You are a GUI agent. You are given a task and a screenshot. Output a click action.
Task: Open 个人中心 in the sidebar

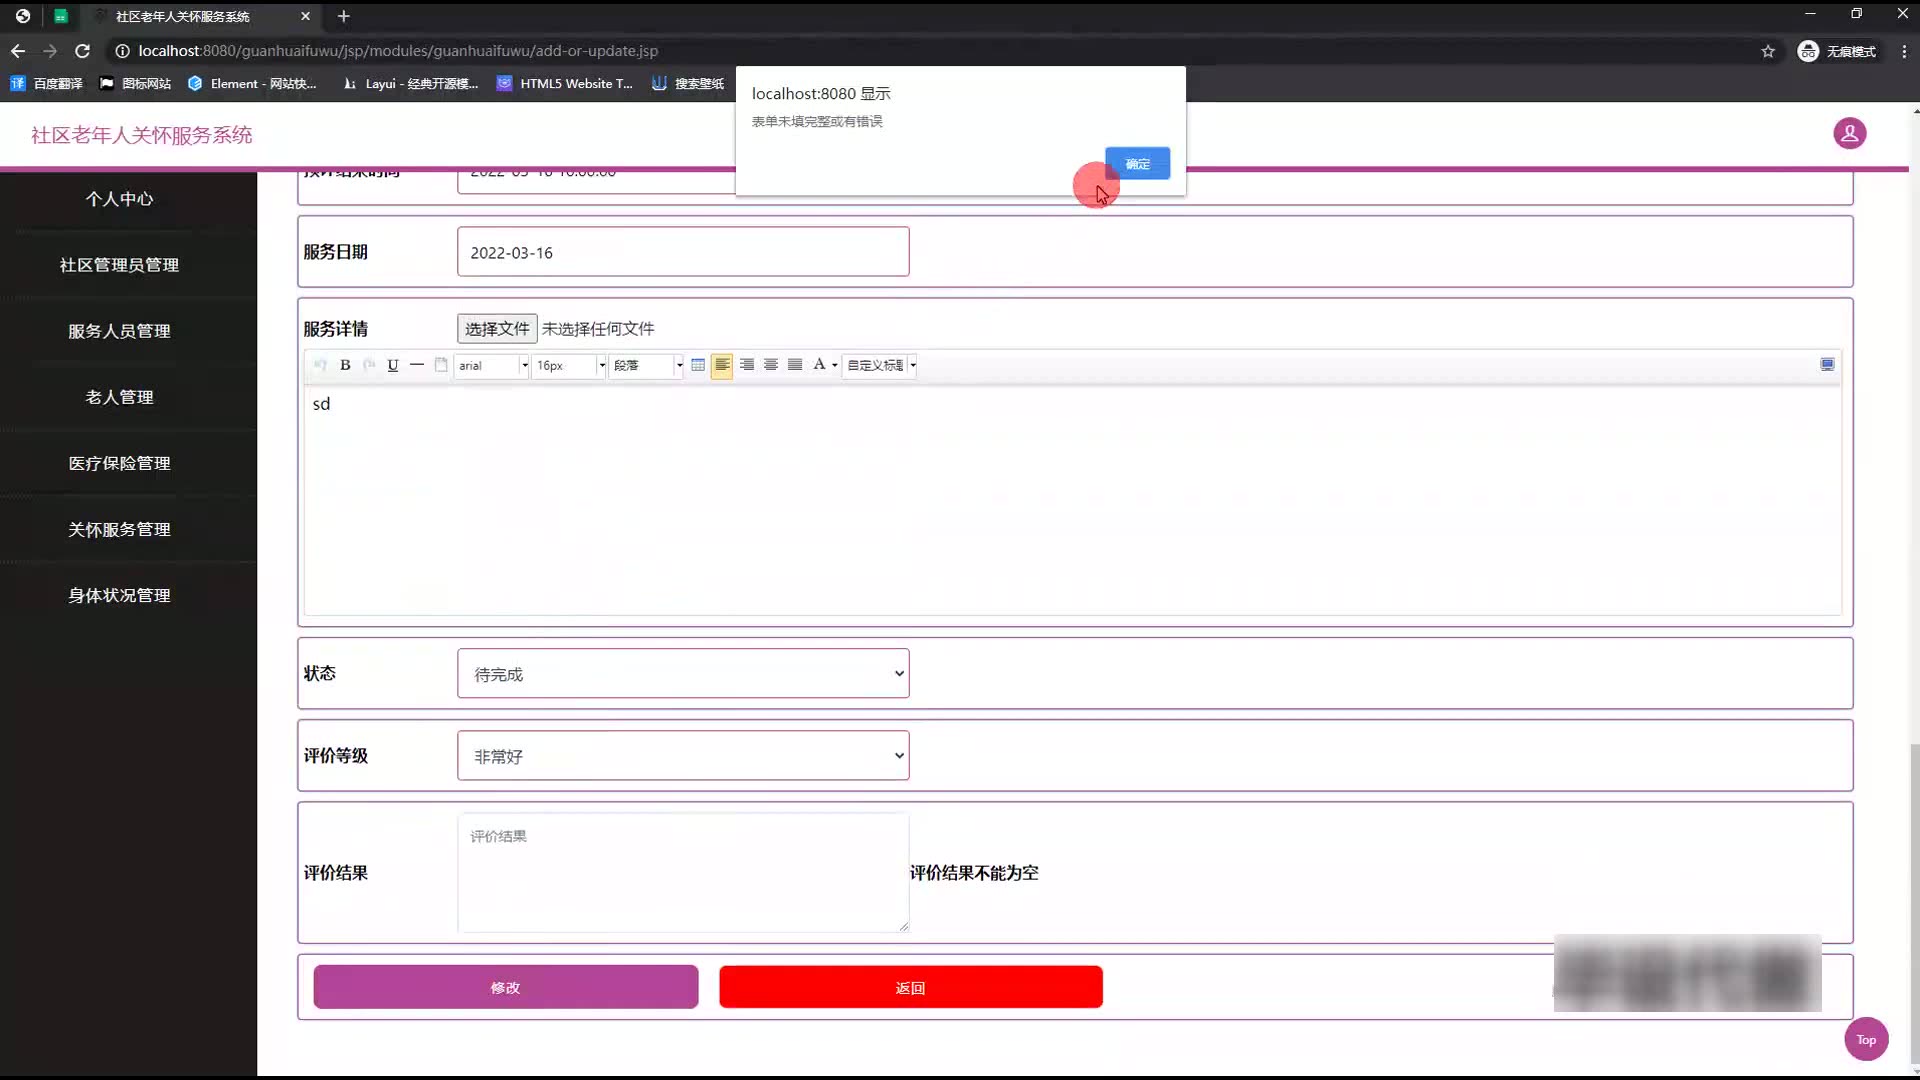(119, 199)
